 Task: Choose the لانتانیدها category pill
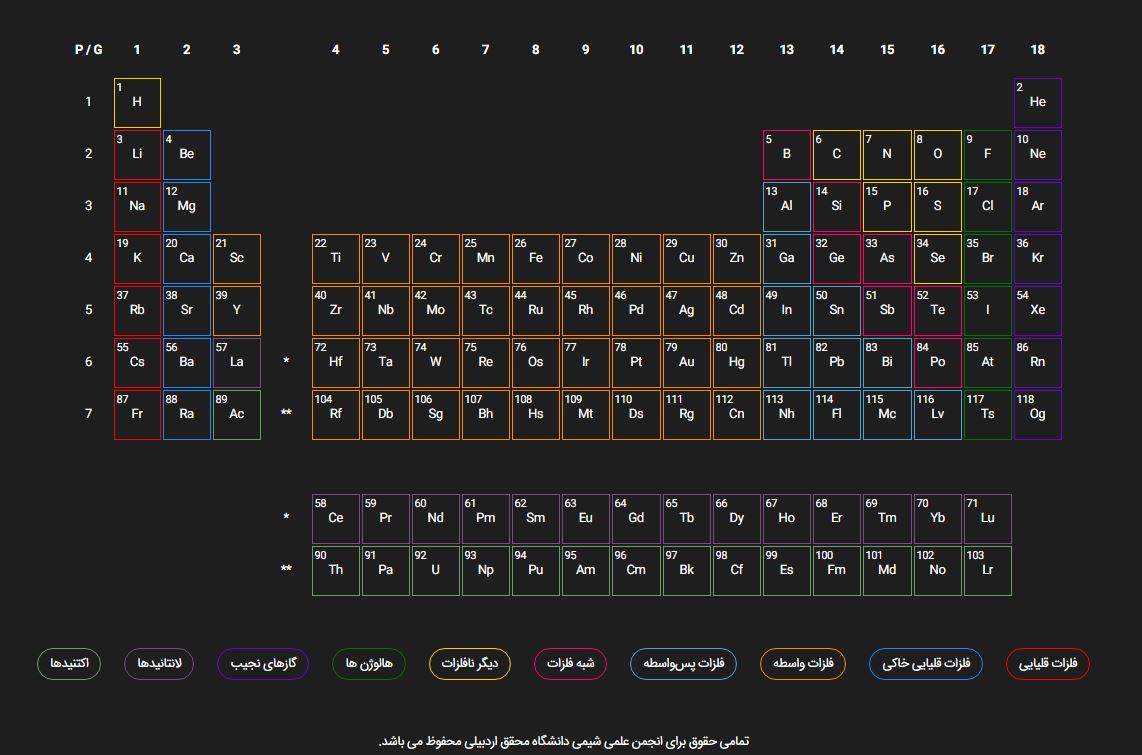point(160,663)
